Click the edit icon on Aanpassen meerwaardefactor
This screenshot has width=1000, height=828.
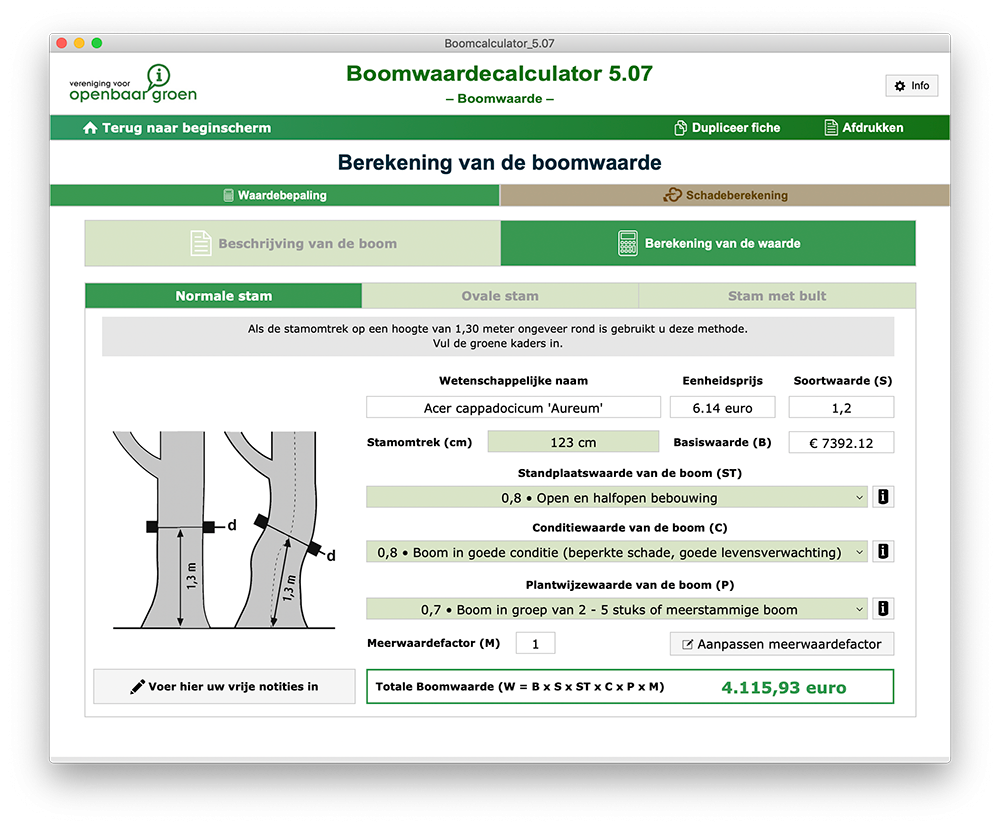pyautogui.click(x=688, y=644)
